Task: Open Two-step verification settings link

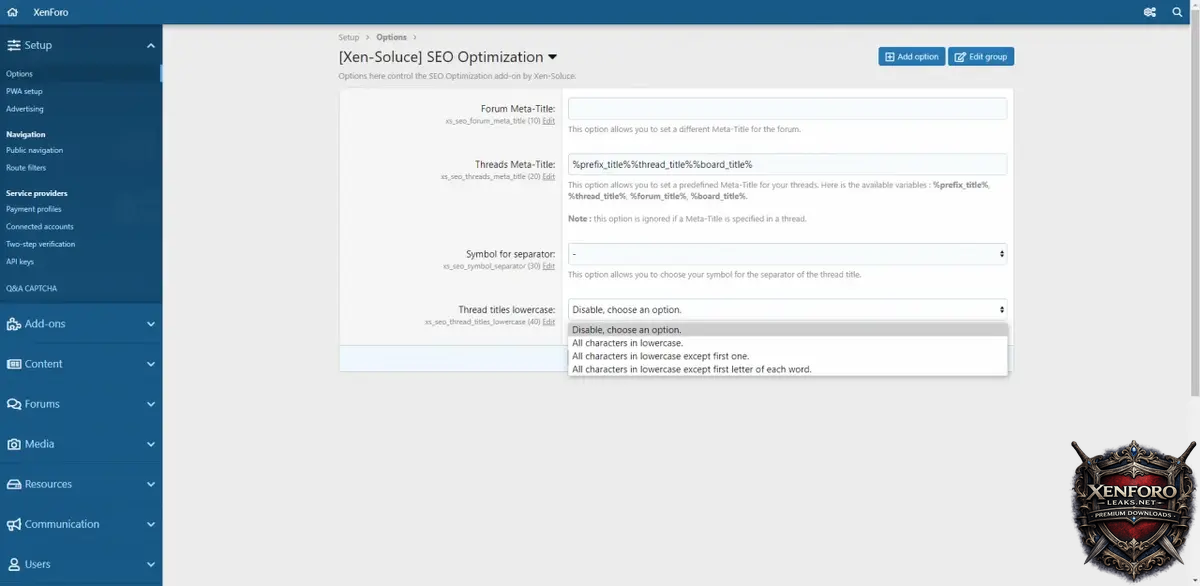Action: pos(40,244)
